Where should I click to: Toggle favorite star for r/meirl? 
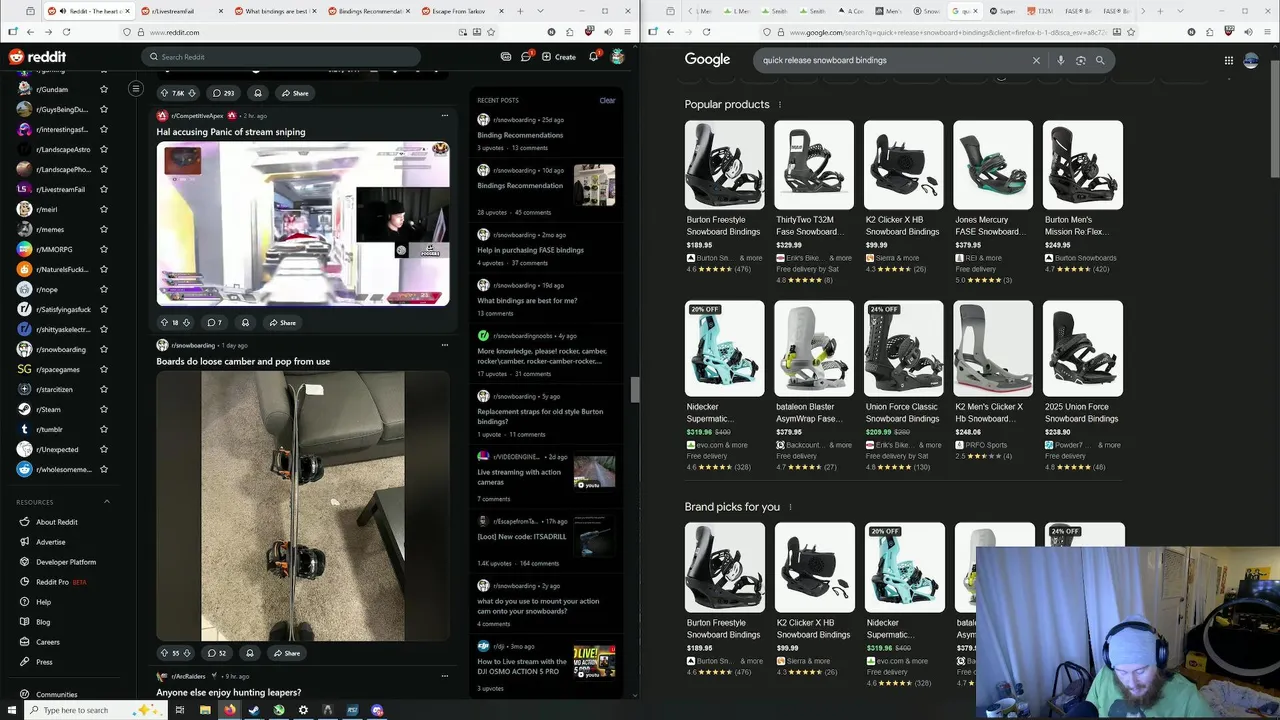click(x=104, y=209)
